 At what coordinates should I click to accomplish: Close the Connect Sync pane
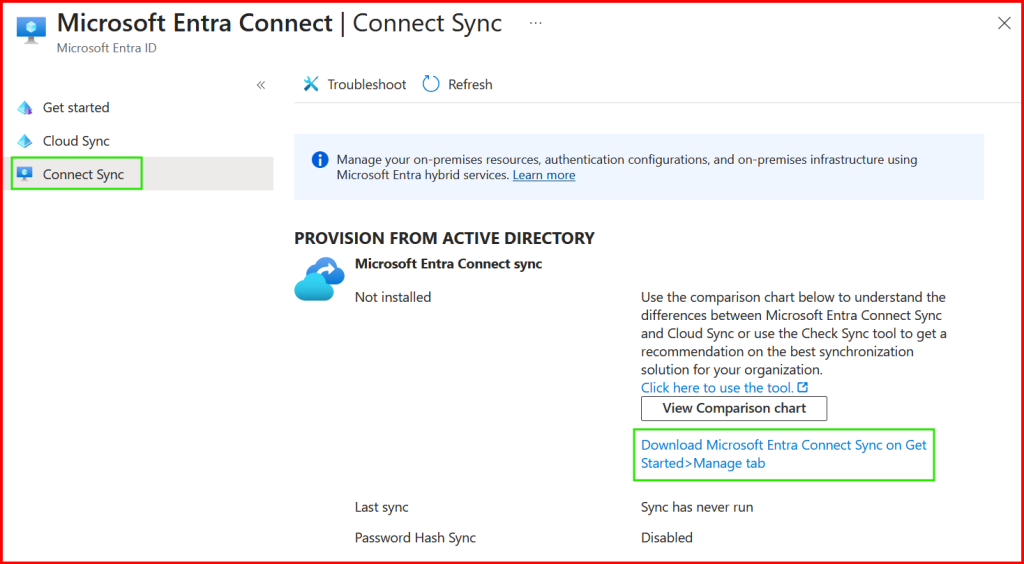[1004, 24]
